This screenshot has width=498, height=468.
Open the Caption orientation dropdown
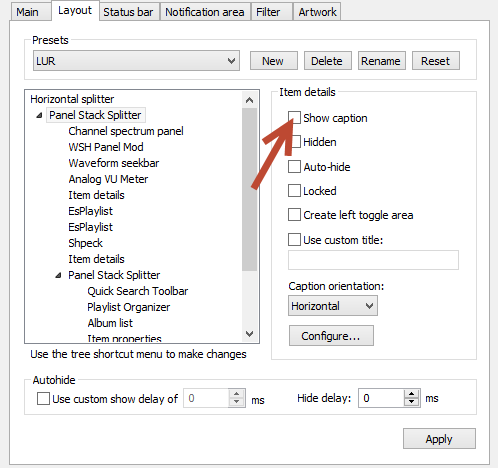[333, 306]
